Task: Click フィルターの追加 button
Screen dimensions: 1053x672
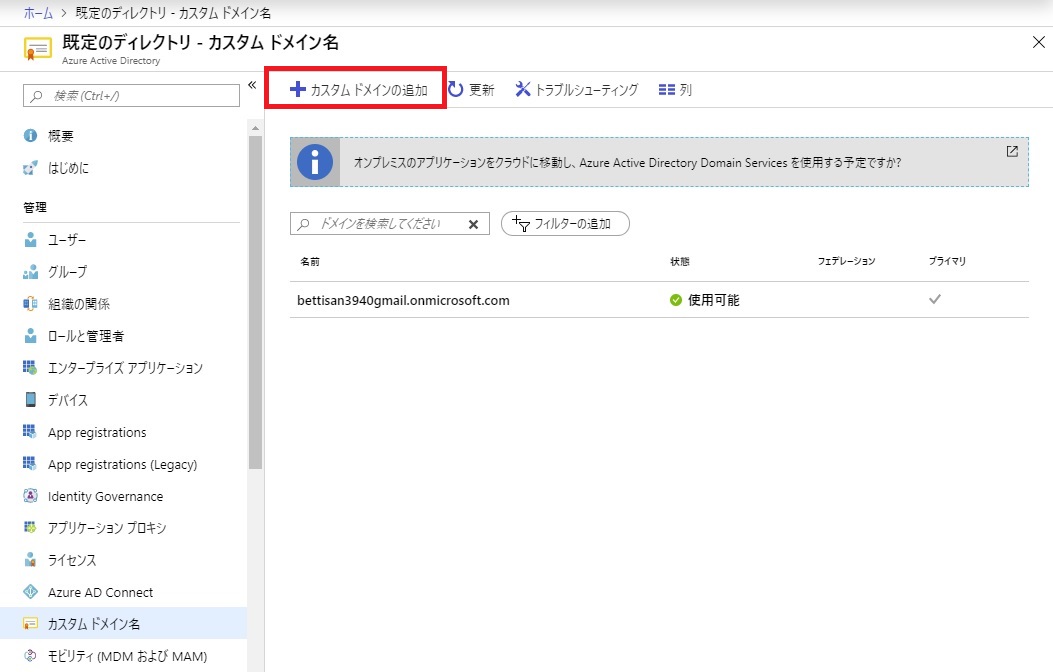Action: pyautogui.click(x=565, y=224)
